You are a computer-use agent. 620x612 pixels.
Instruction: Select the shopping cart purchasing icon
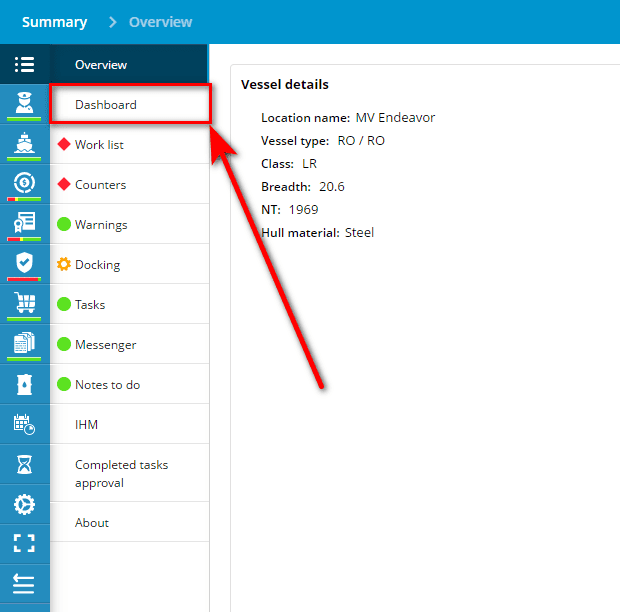[x=24, y=302]
